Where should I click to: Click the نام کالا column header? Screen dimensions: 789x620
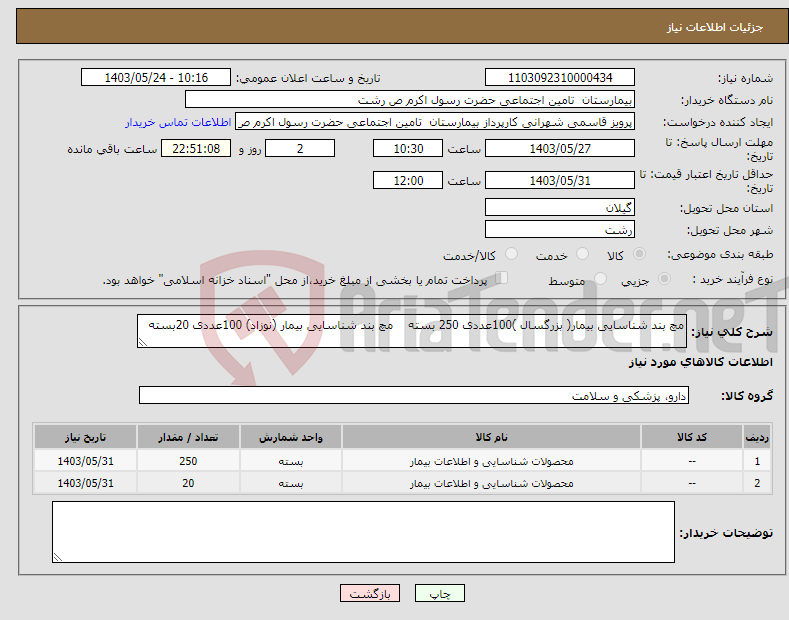click(491, 437)
